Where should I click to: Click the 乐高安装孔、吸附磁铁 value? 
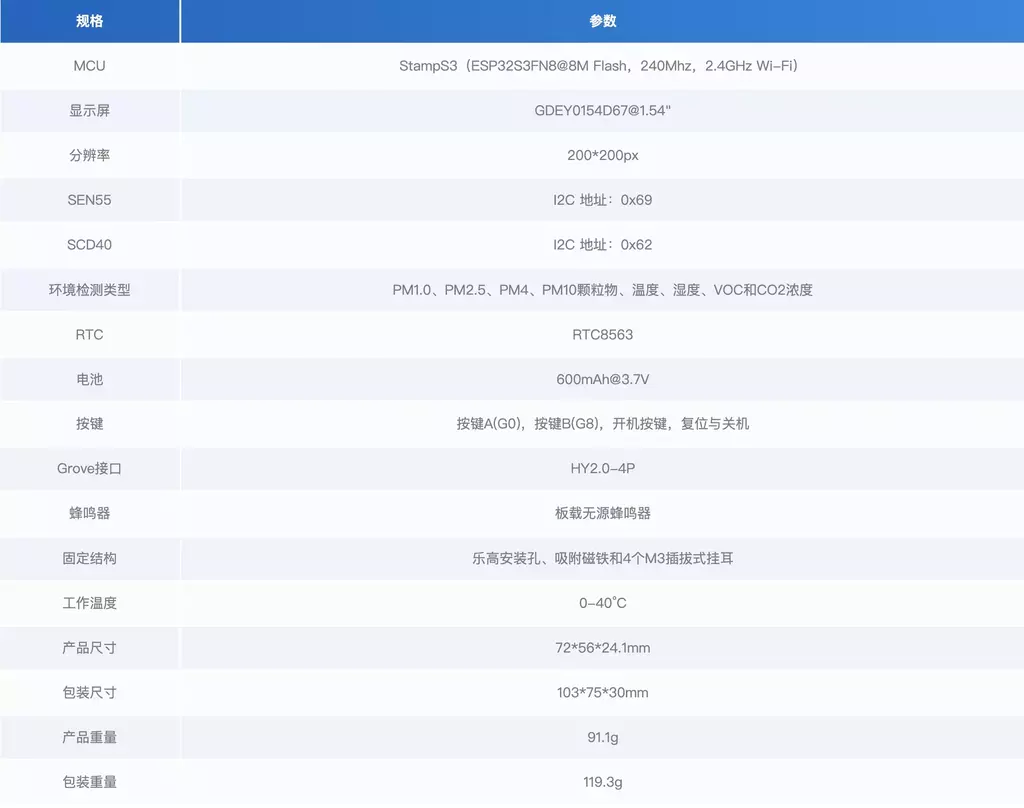[602, 558]
